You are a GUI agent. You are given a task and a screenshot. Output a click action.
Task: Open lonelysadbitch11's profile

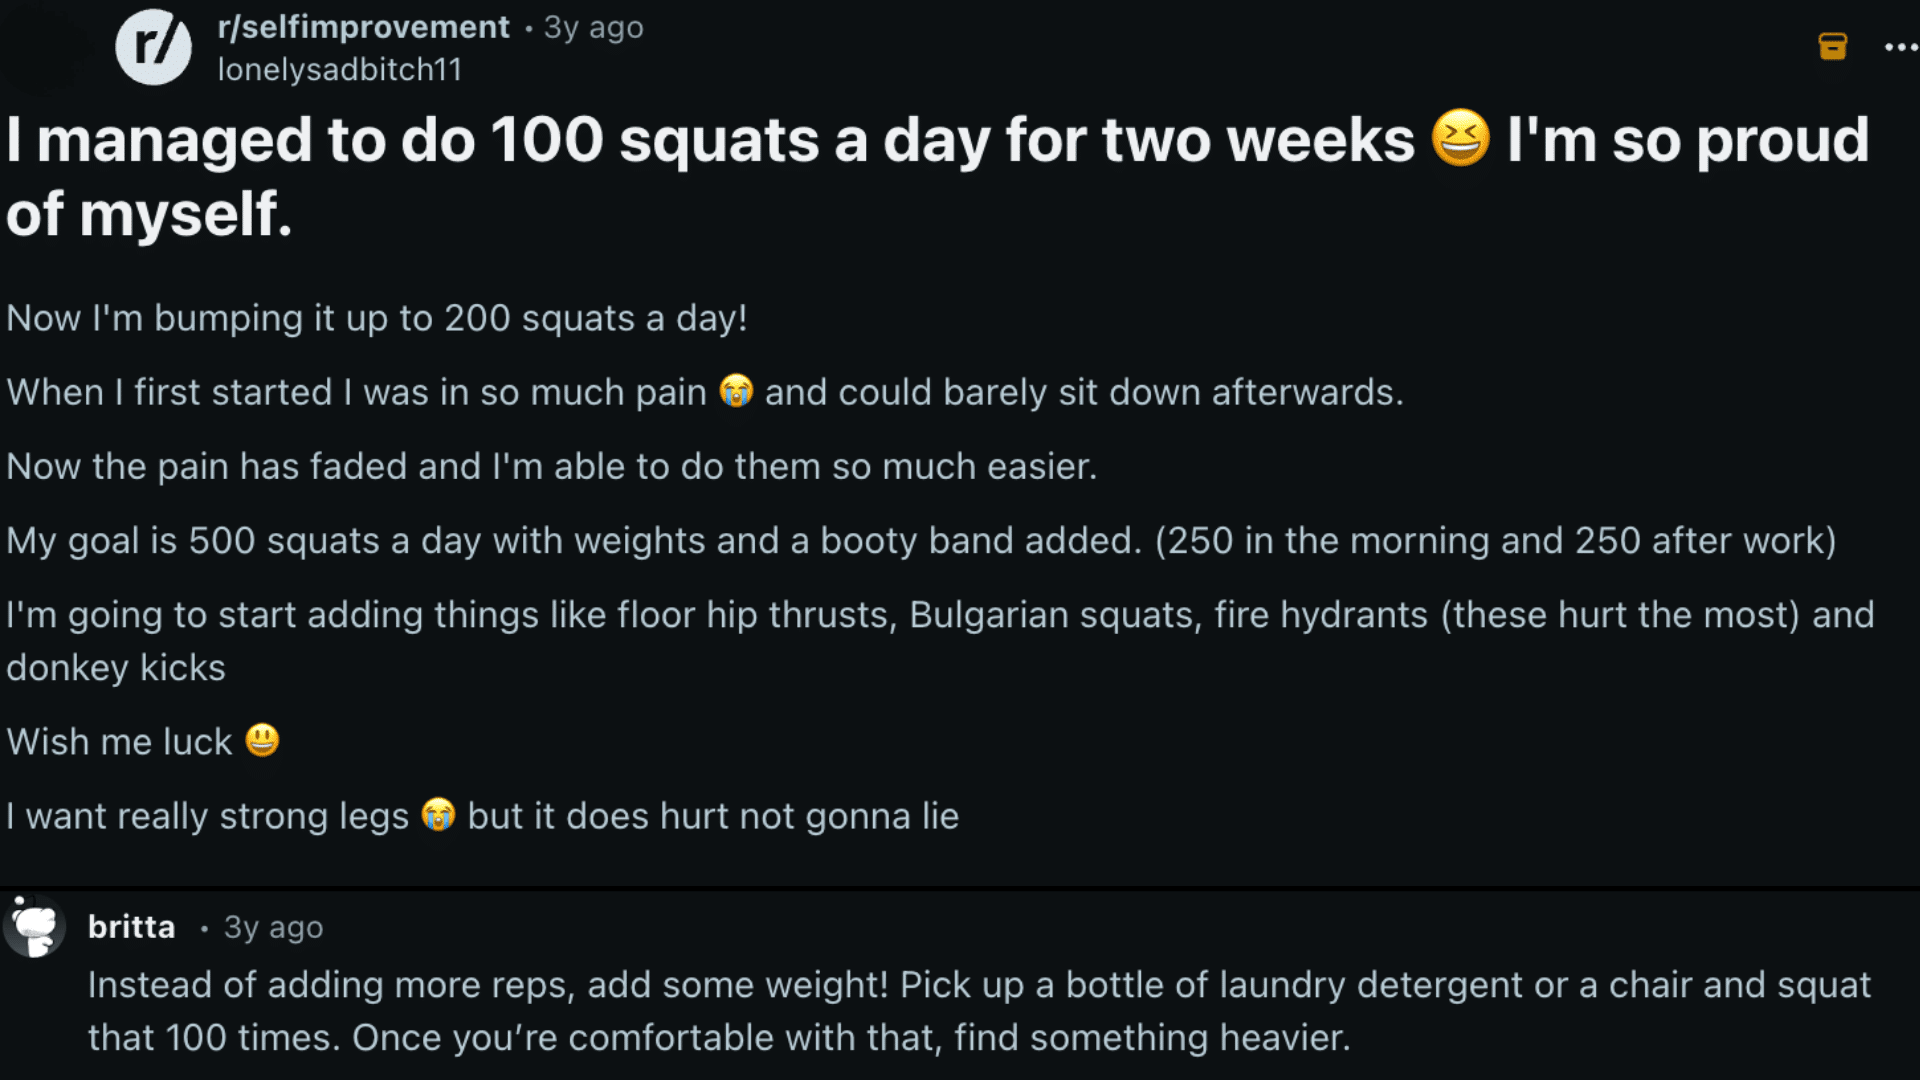pos(340,70)
